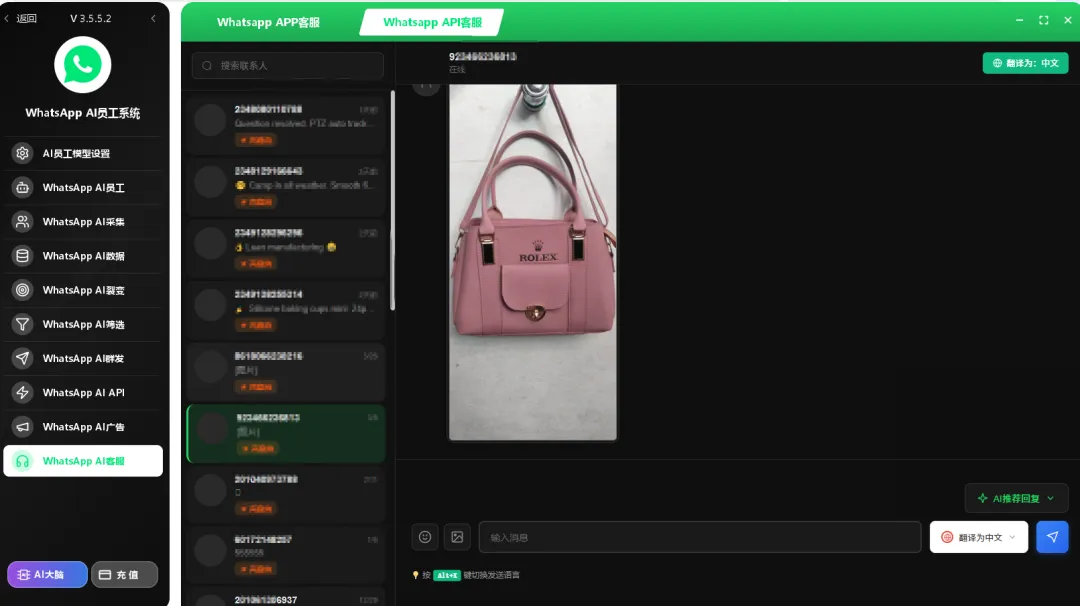Open the WhatsApp AI API lightning icon
The height and width of the screenshot is (606, 1080).
tap(23, 393)
